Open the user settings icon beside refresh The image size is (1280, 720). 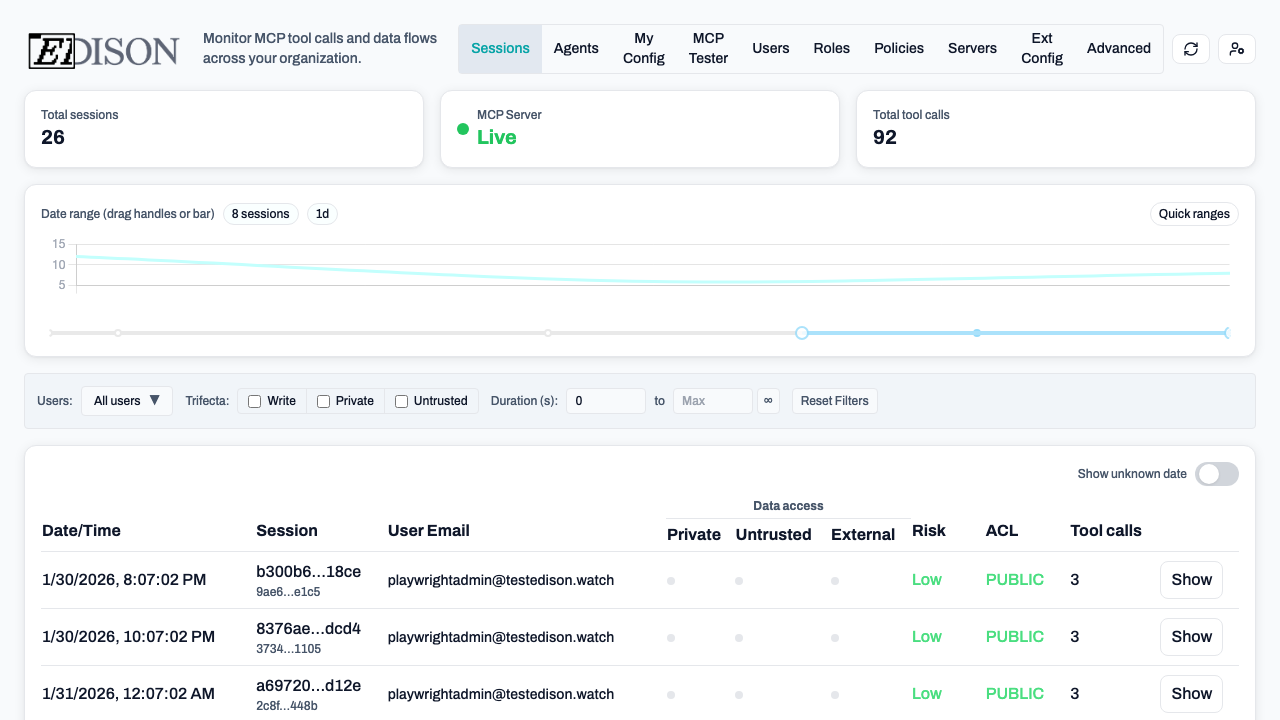(1237, 48)
